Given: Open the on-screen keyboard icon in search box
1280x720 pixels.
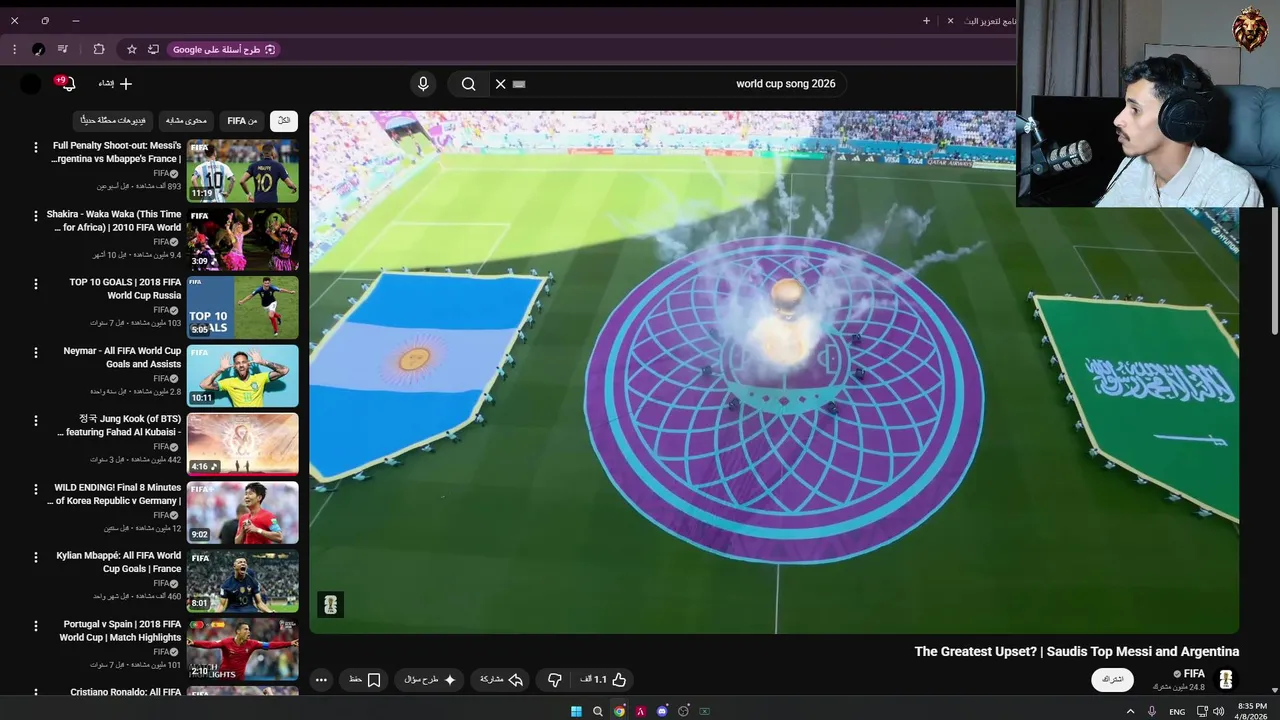Looking at the screenshot, I should click(519, 84).
